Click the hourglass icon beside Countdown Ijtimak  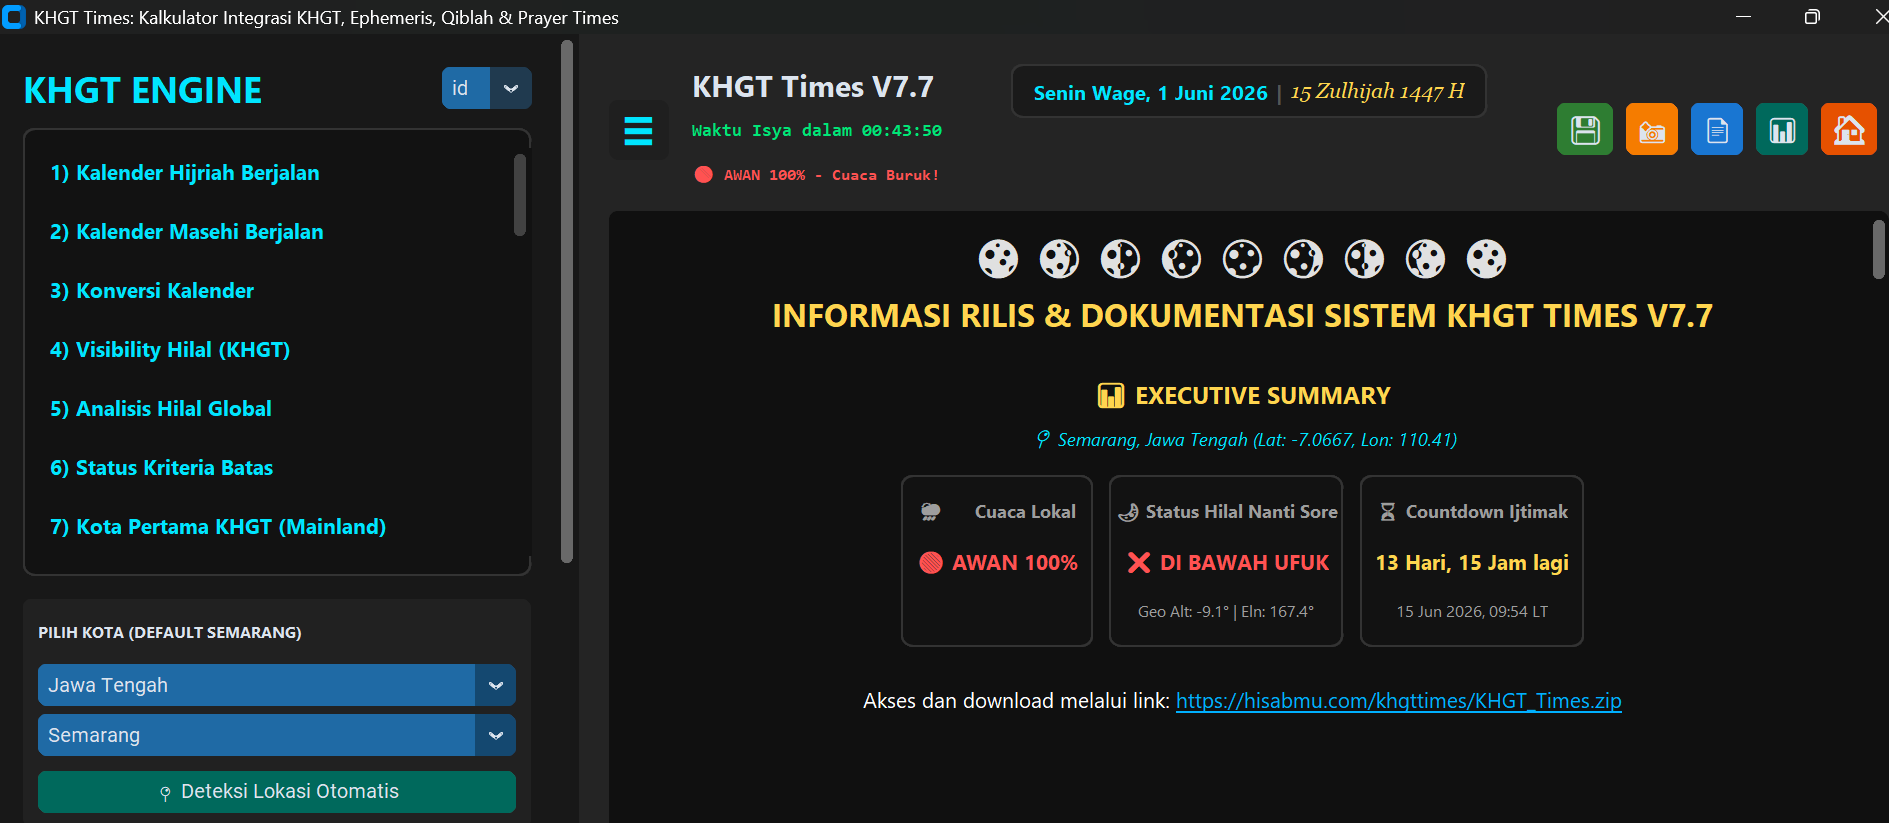click(1388, 512)
